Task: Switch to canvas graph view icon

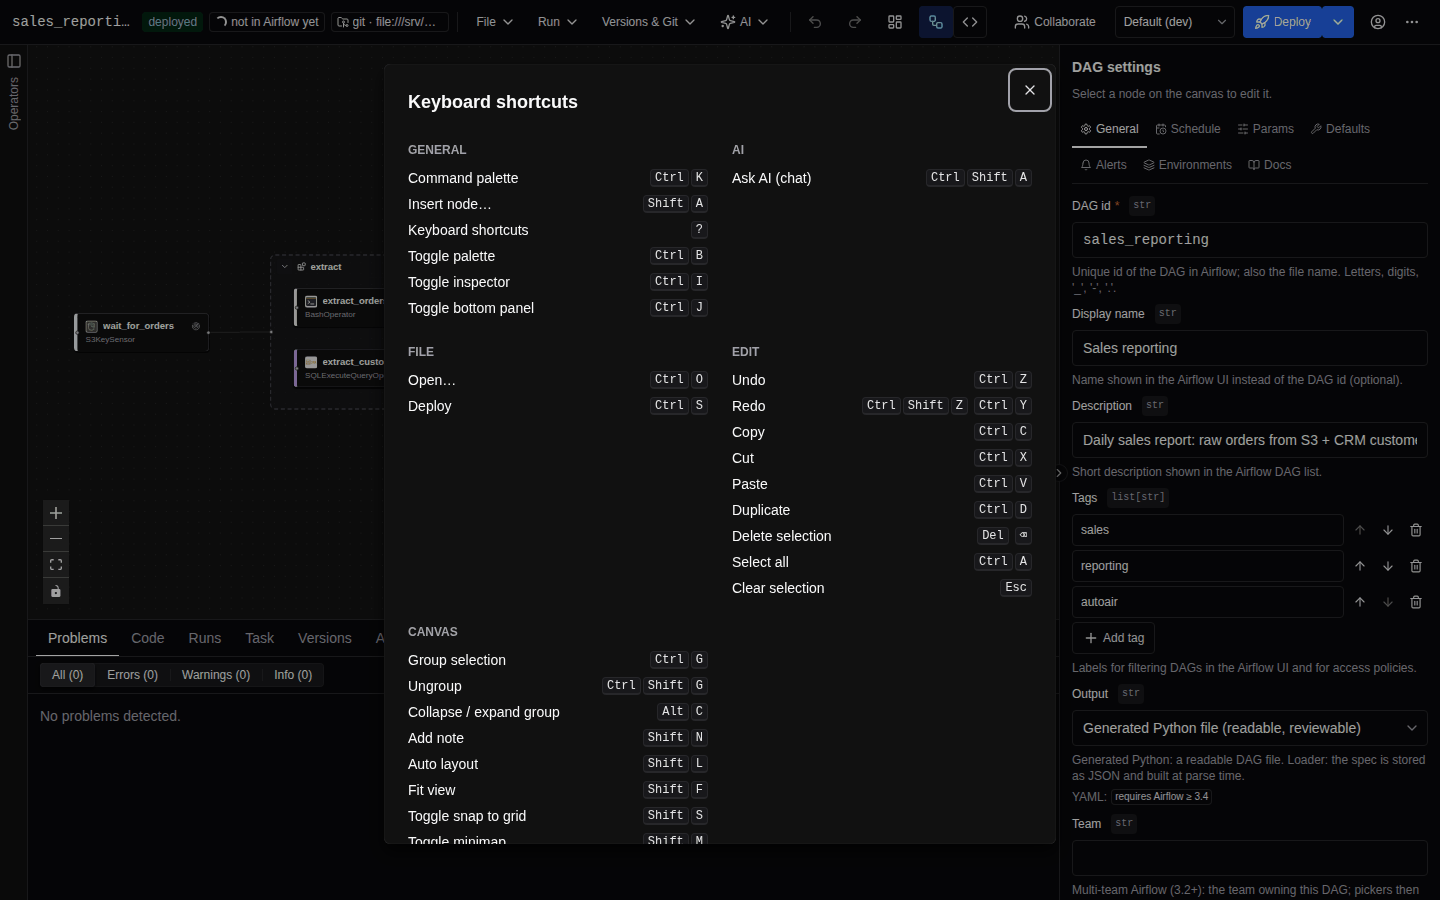Action: click(x=936, y=22)
